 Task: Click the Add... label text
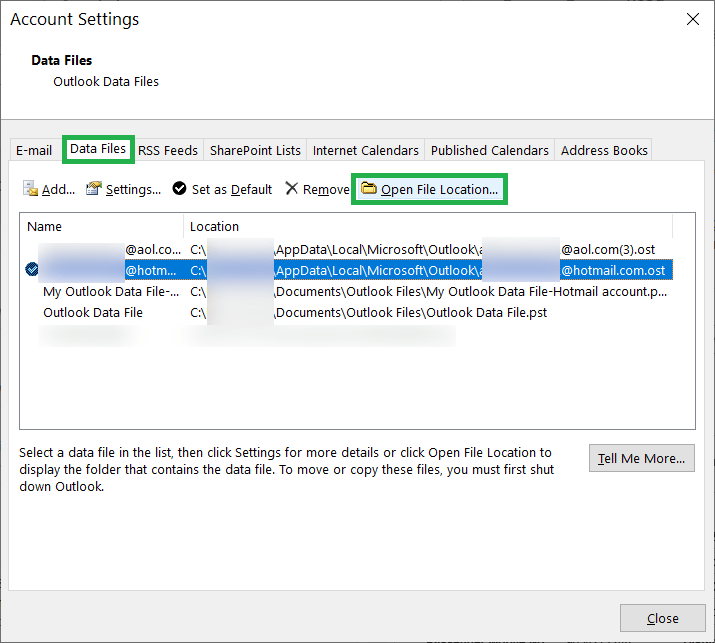click(x=58, y=189)
